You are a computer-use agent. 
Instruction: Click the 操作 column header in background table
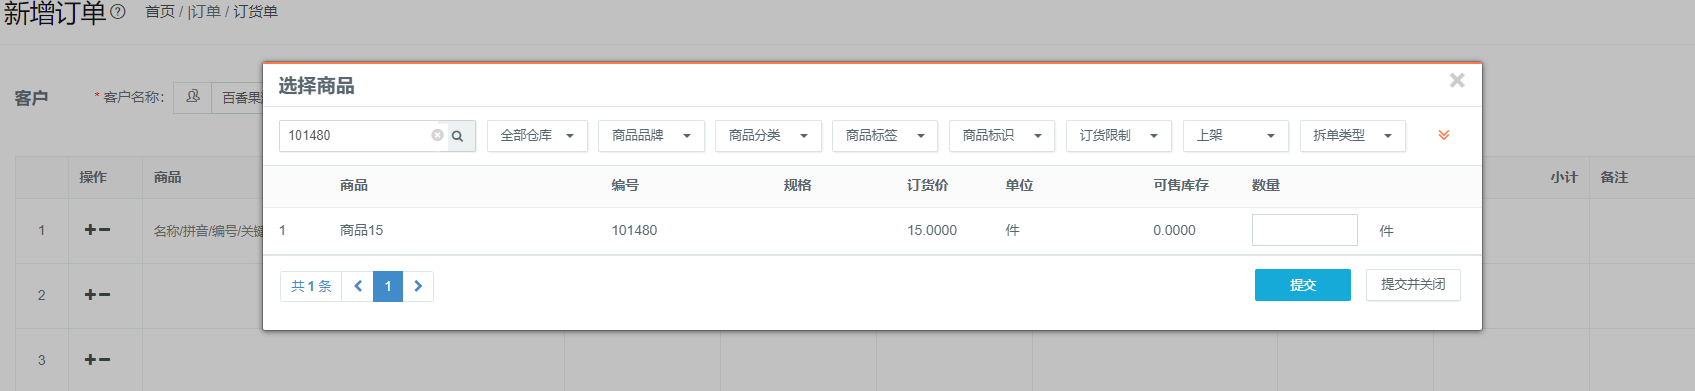93,177
